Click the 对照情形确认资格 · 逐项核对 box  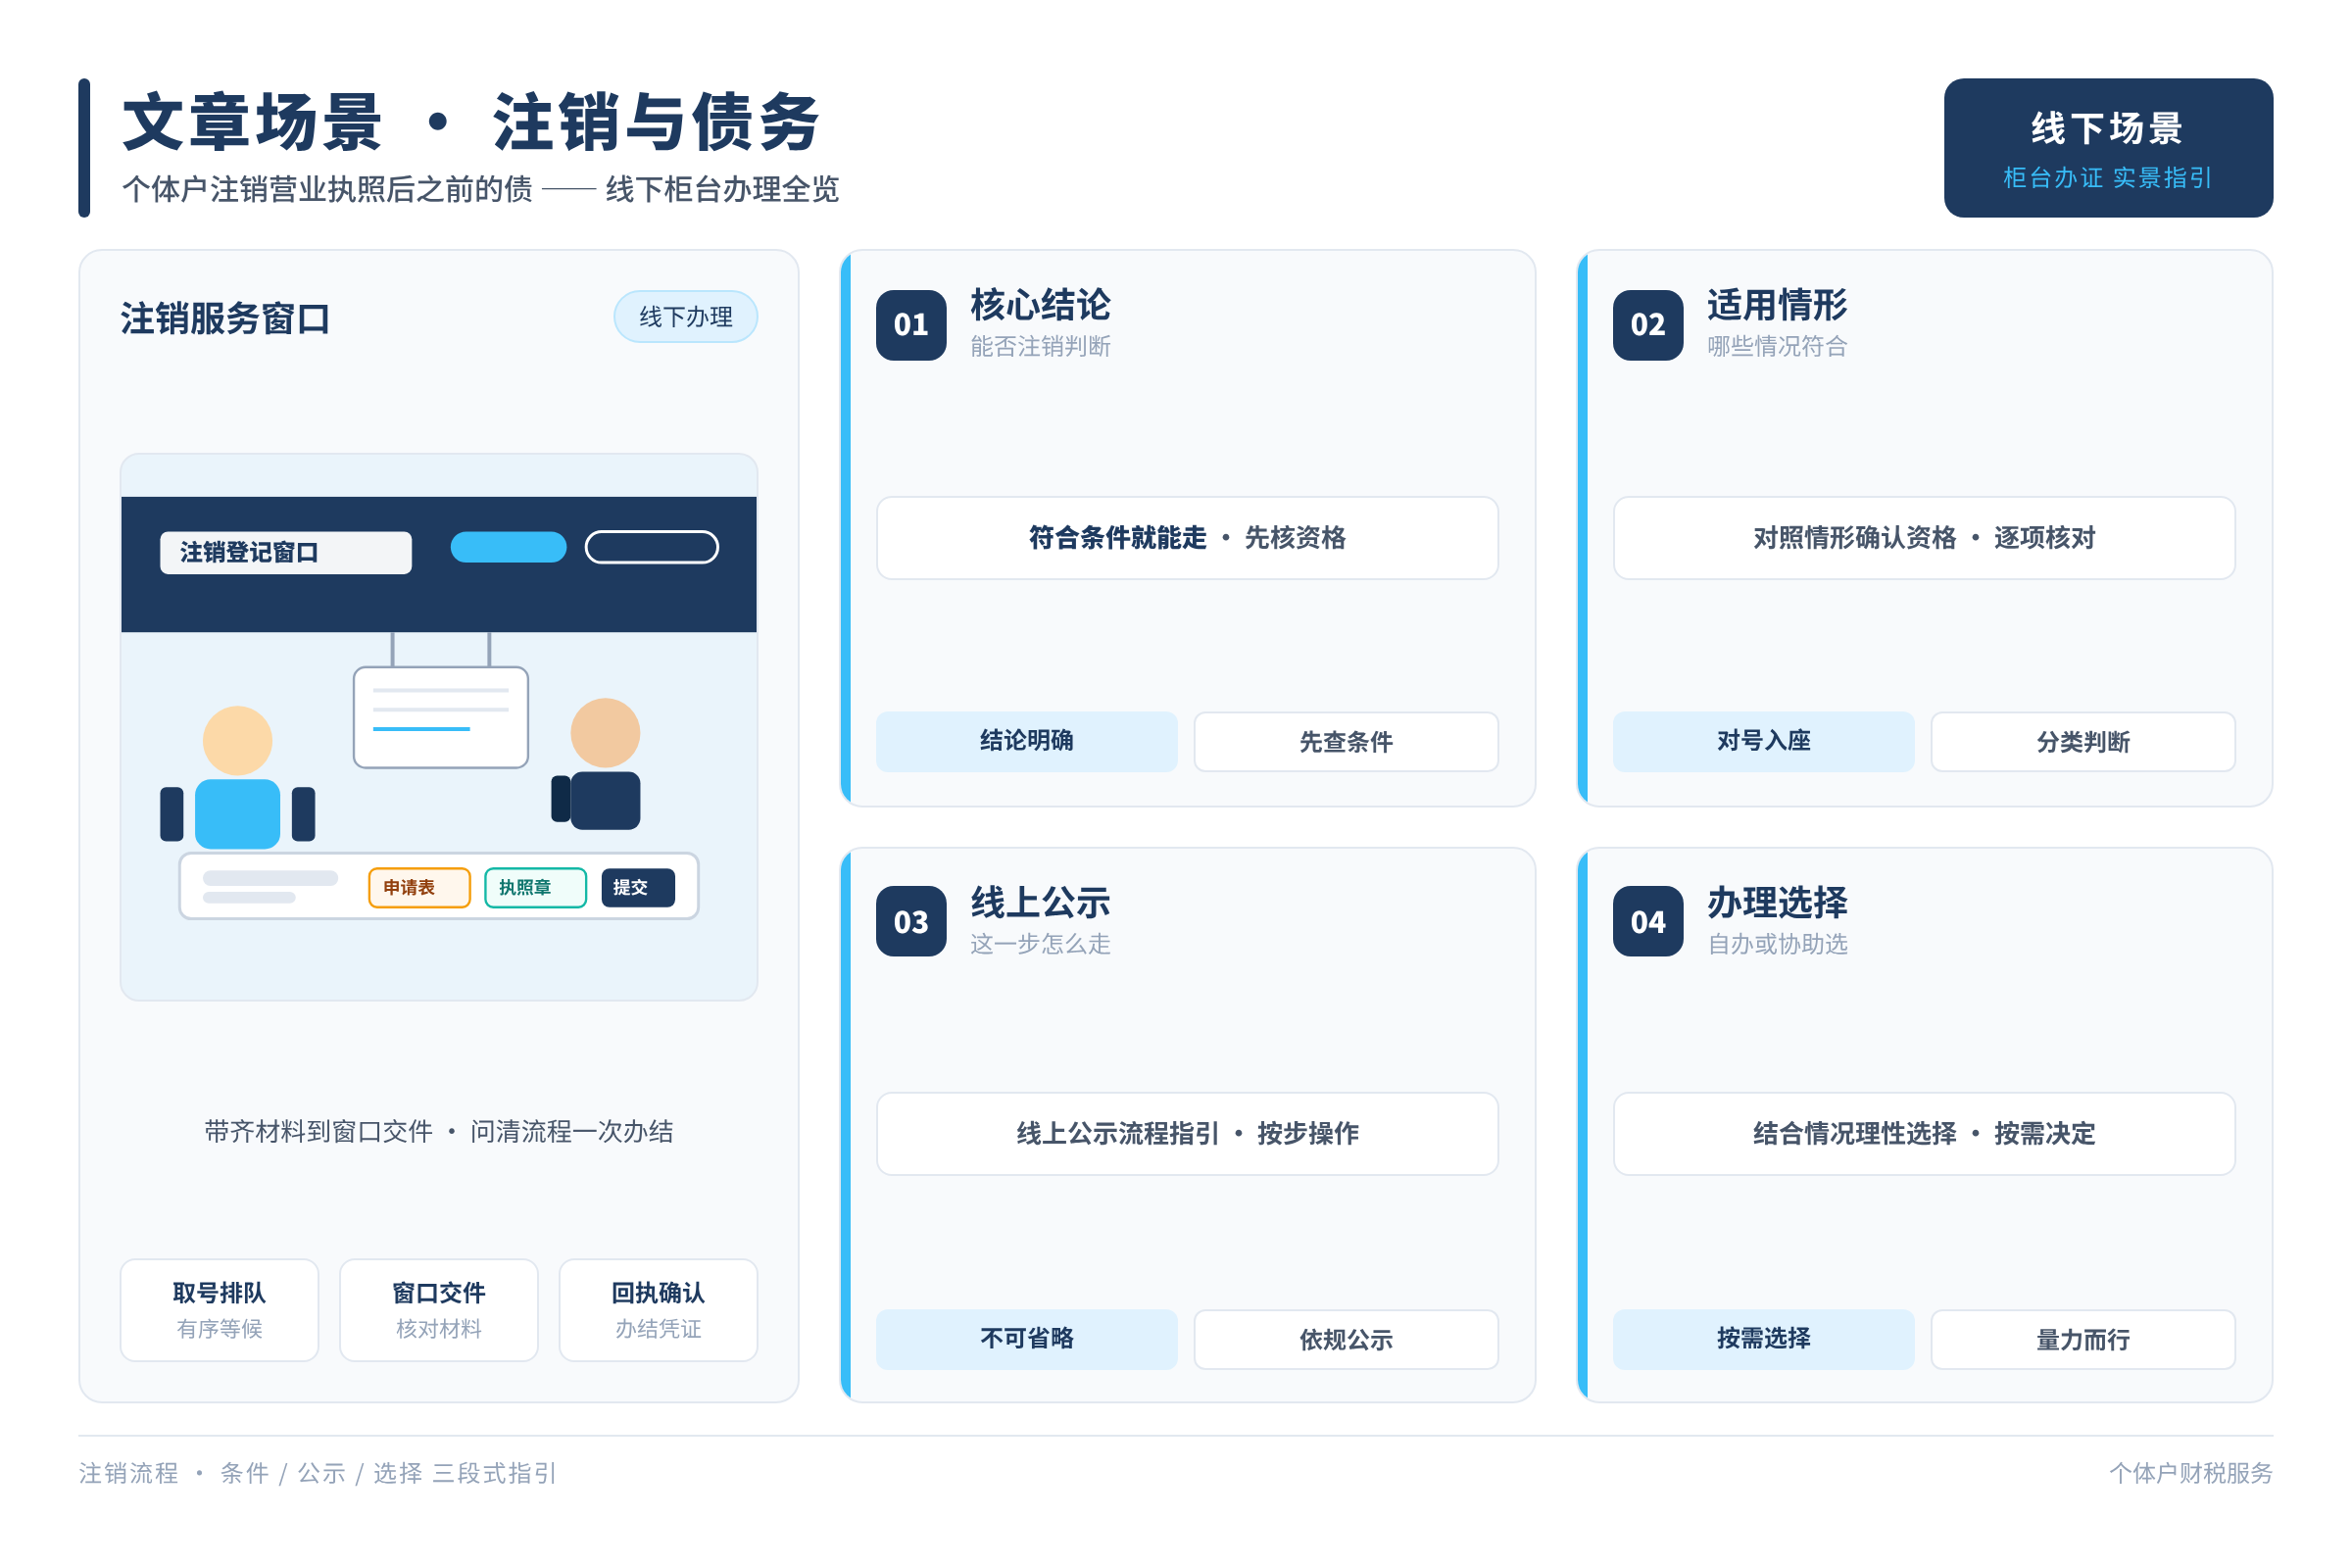(x=1924, y=538)
